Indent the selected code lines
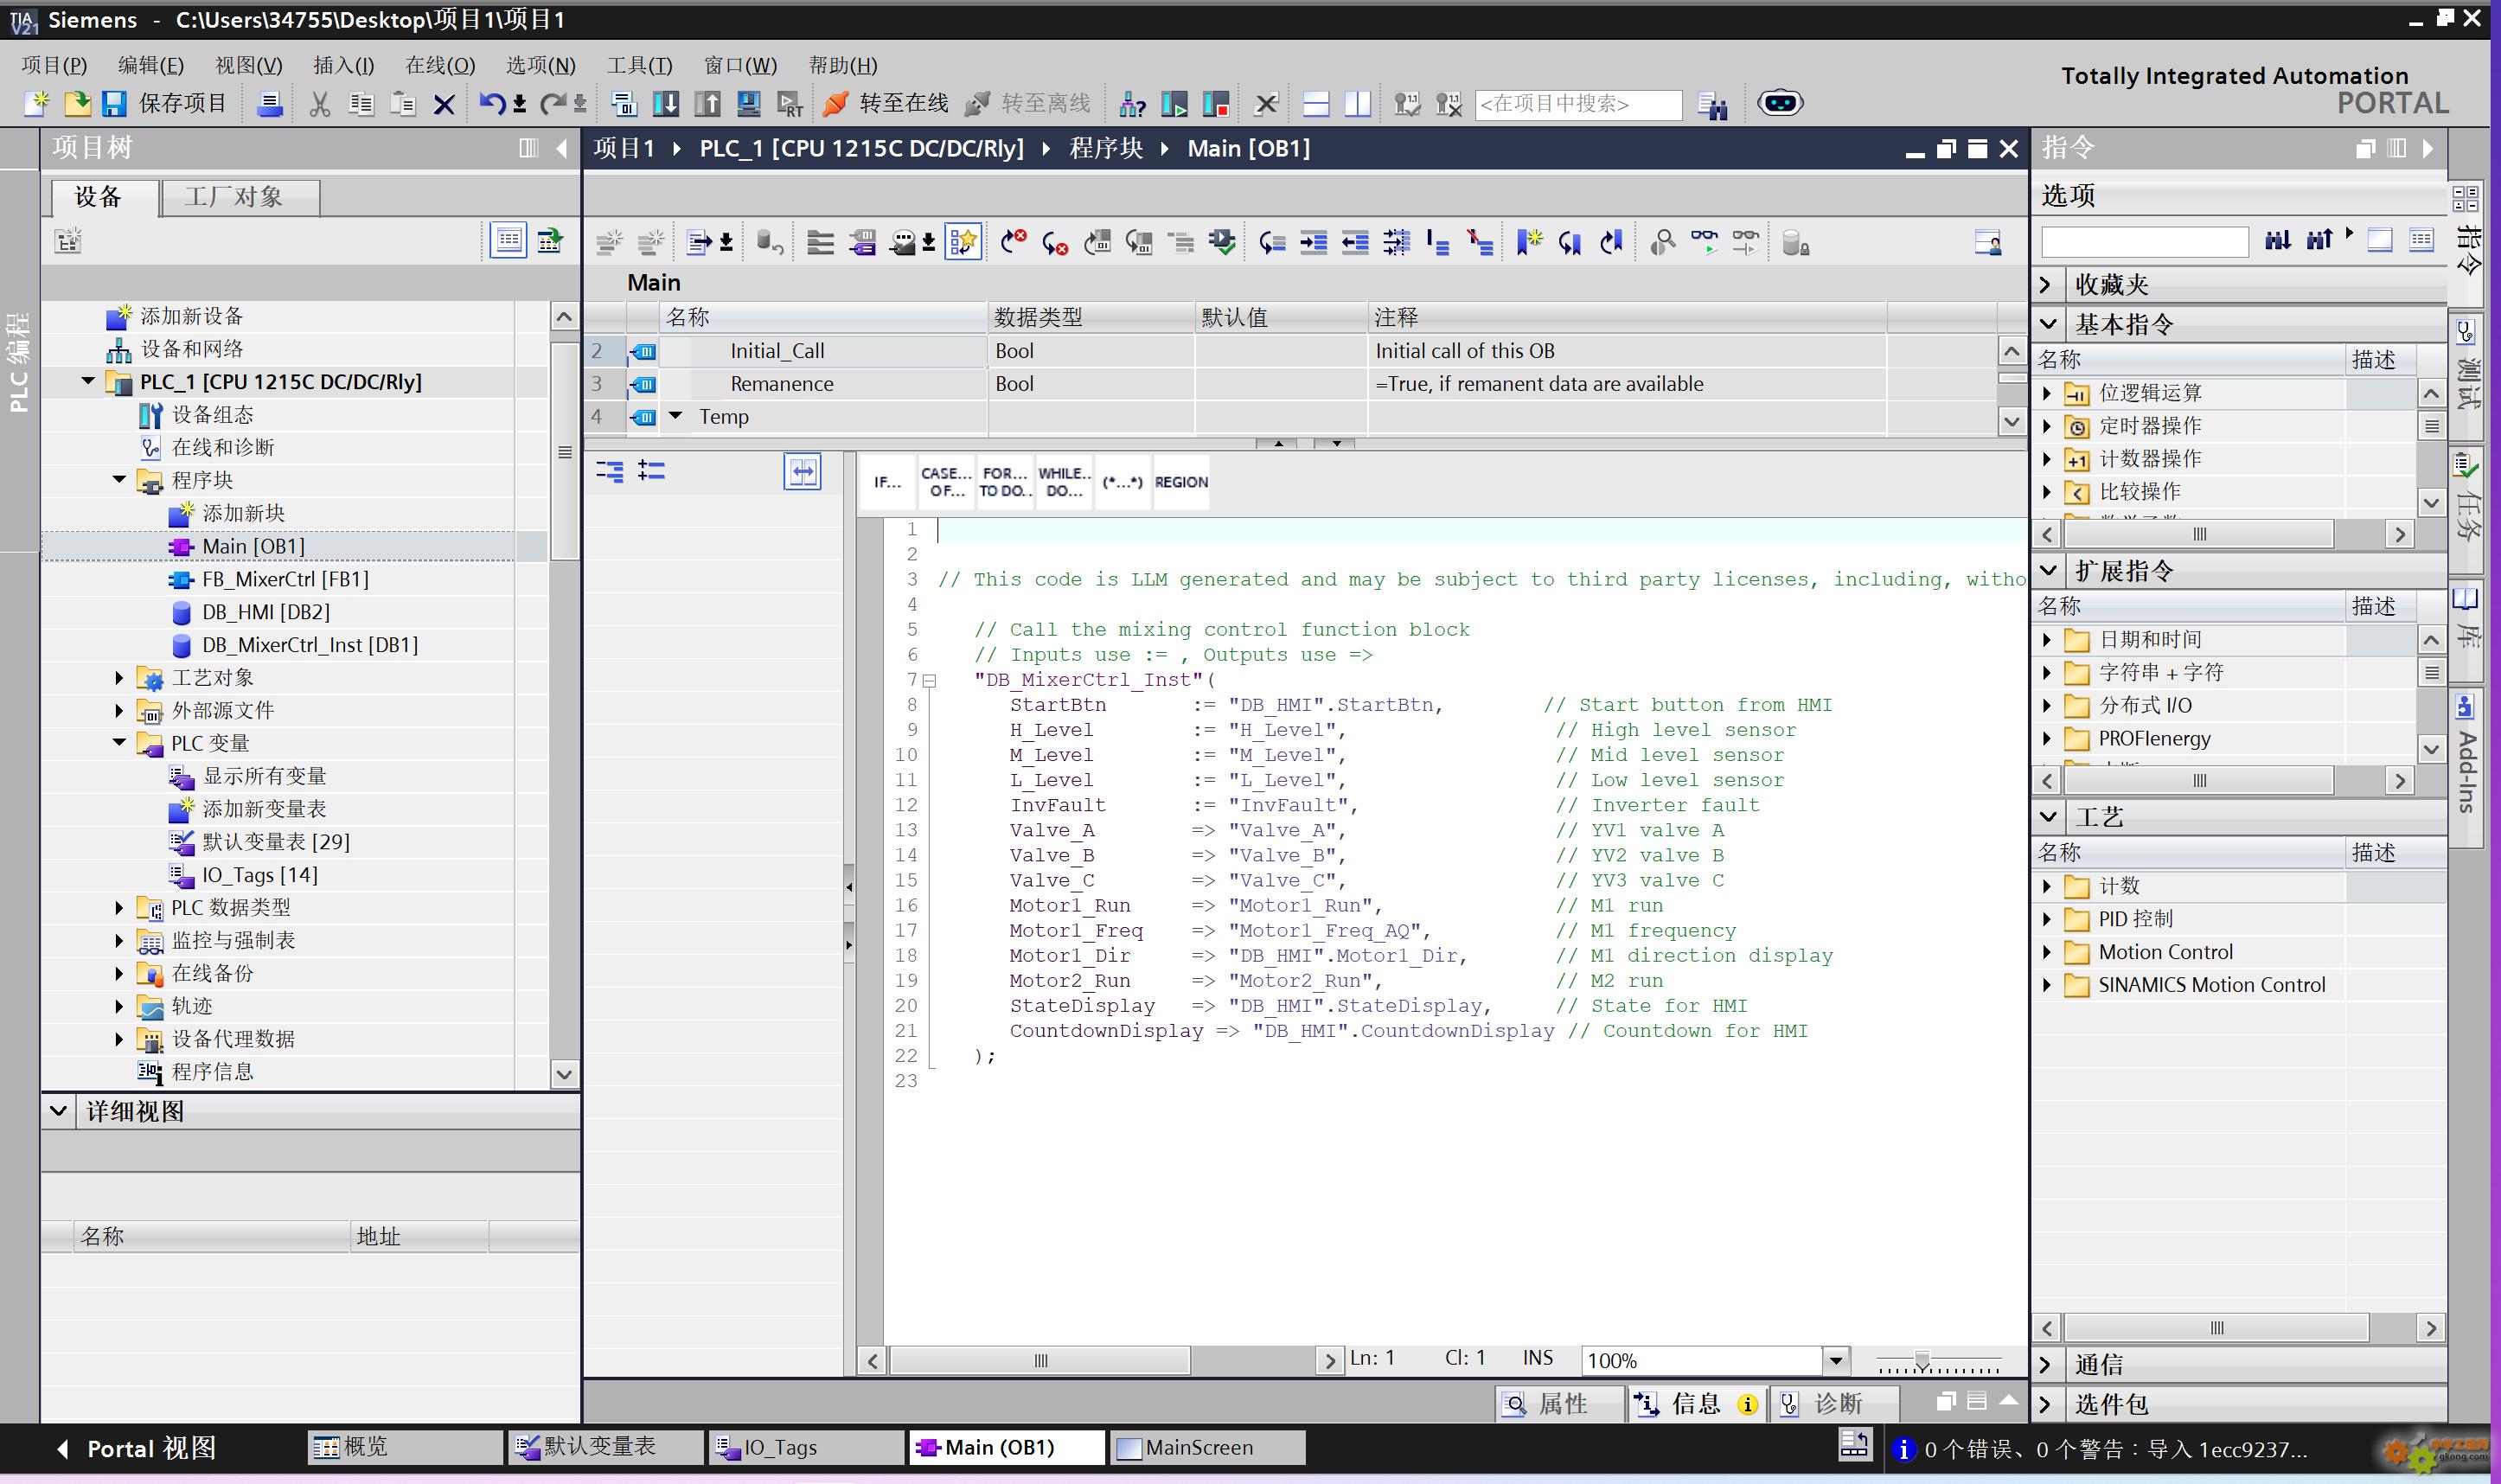 click(1314, 242)
